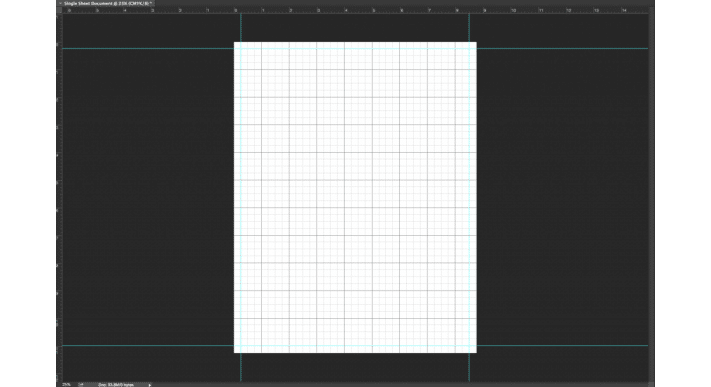Click the 25% zoom level field
The width and height of the screenshot is (711, 387).
[67, 384]
